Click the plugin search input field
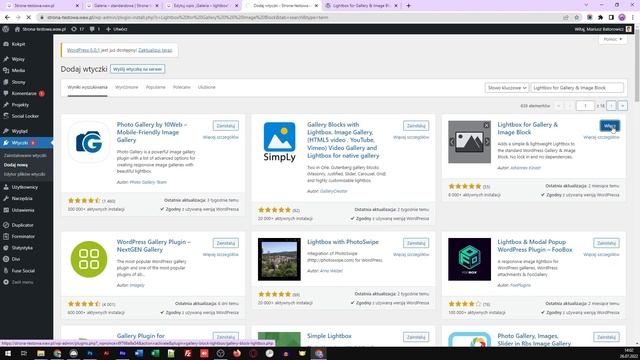This screenshot has height=360, width=640. (x=577, y=88)
